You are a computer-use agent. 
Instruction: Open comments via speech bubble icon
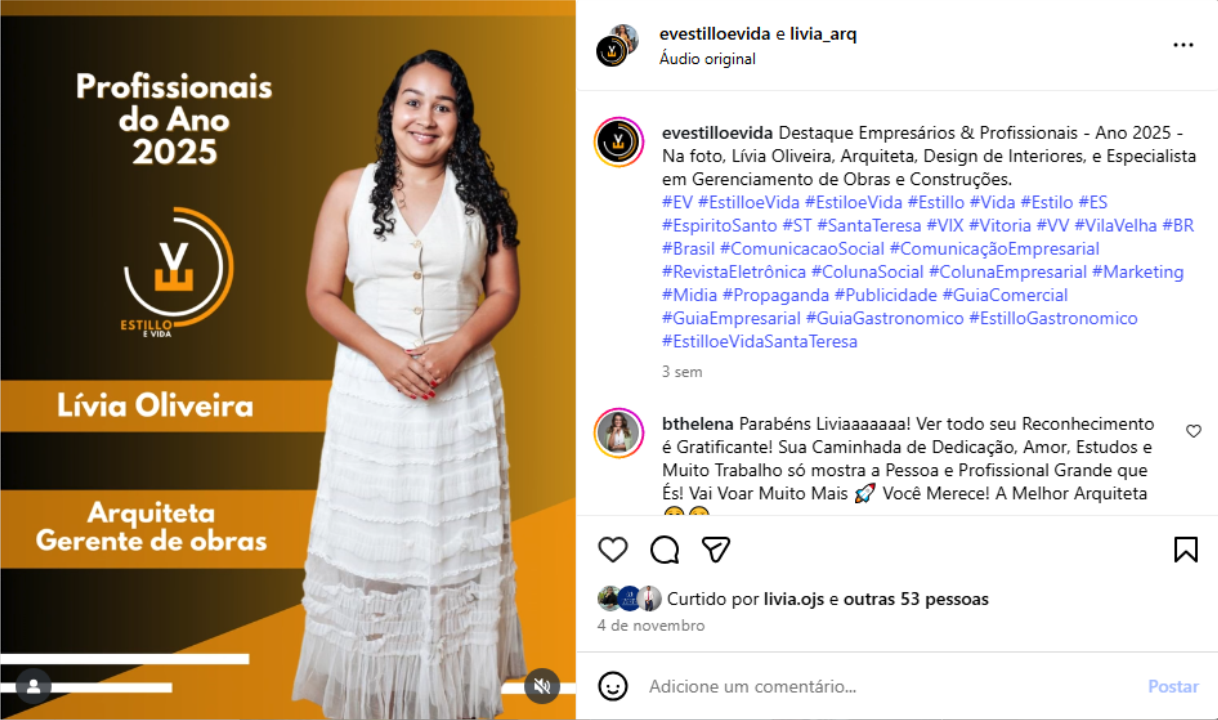coord(664,549)
